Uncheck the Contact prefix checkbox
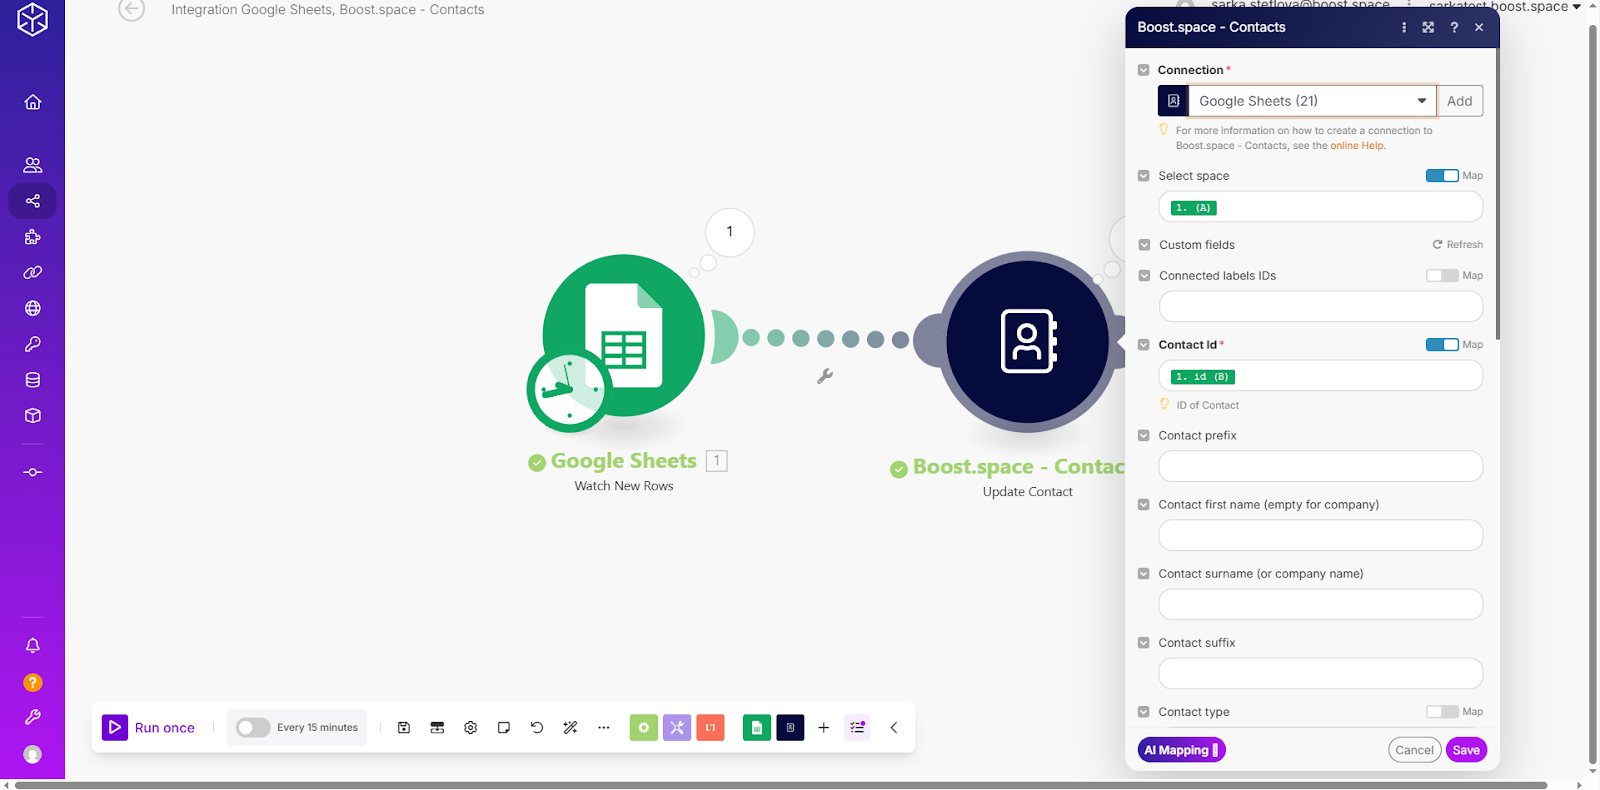This screenshot has height=790, width=1600. [x=1144, y=436]
